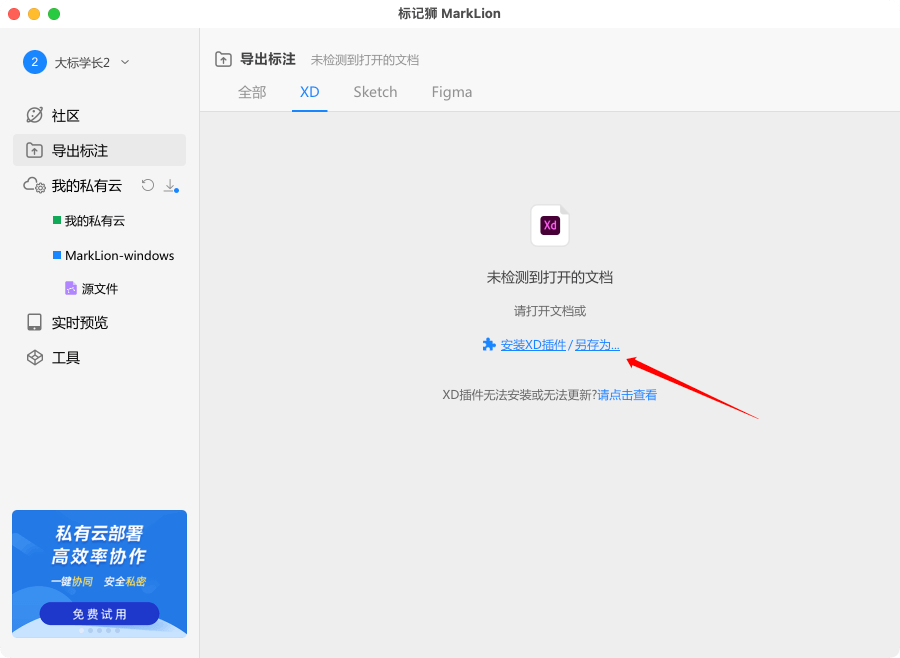Click the 另存为... link
900x658 pixels.
click(x=597, y=344)
